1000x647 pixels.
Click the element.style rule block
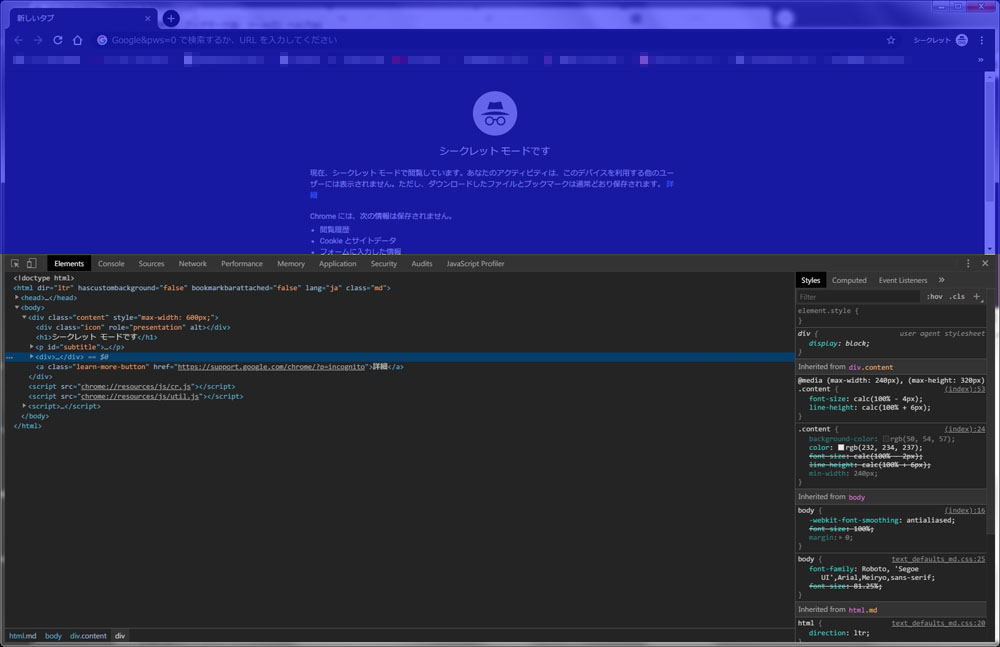(891, 315)
